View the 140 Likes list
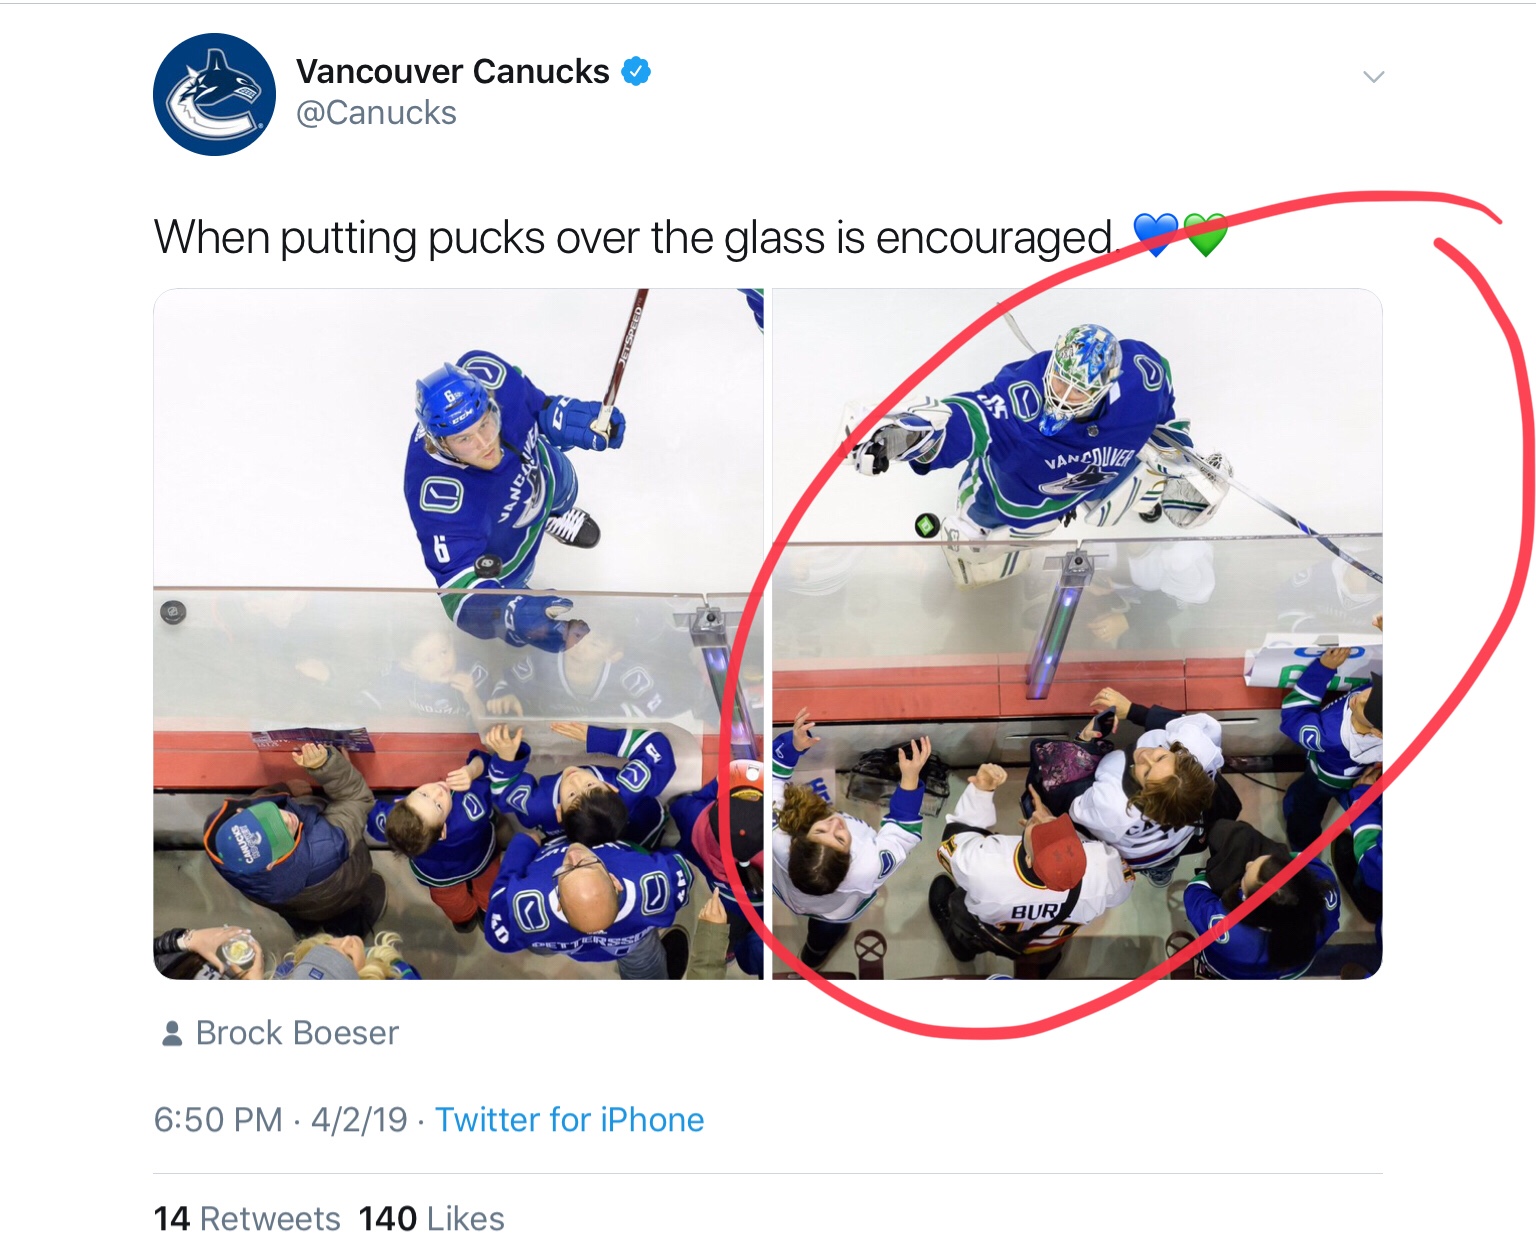 (x=432, y=1218)
